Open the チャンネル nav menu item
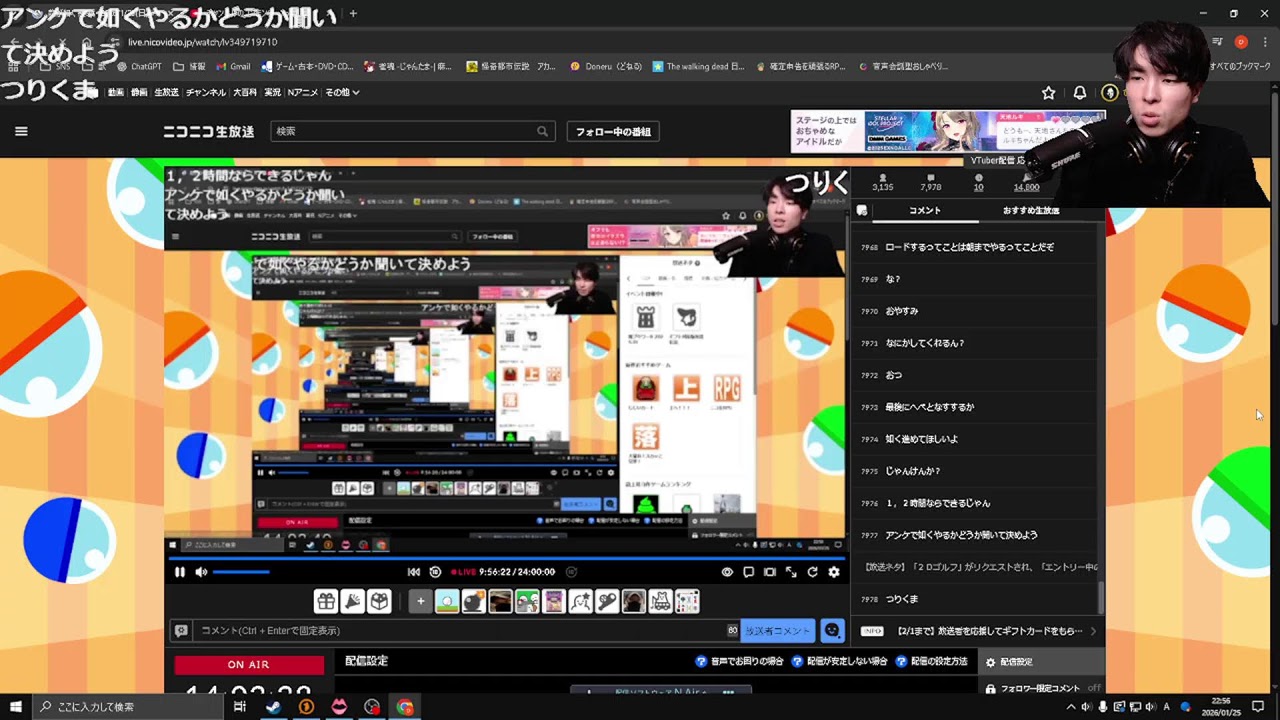Screen dimensions: 1280x720 [x=206, y=92]
